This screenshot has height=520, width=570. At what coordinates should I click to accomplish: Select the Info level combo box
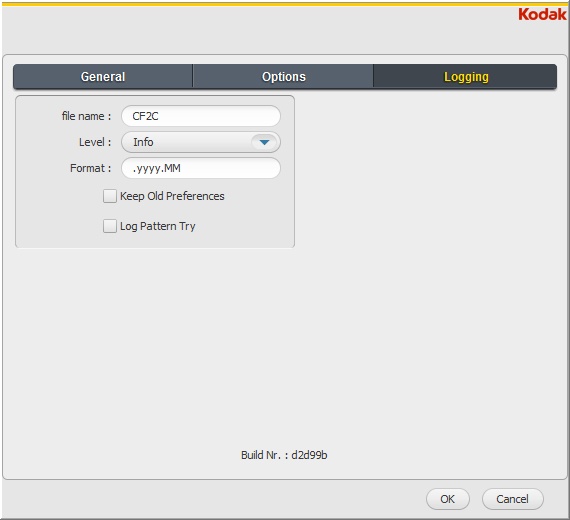[x=201, y=142]
